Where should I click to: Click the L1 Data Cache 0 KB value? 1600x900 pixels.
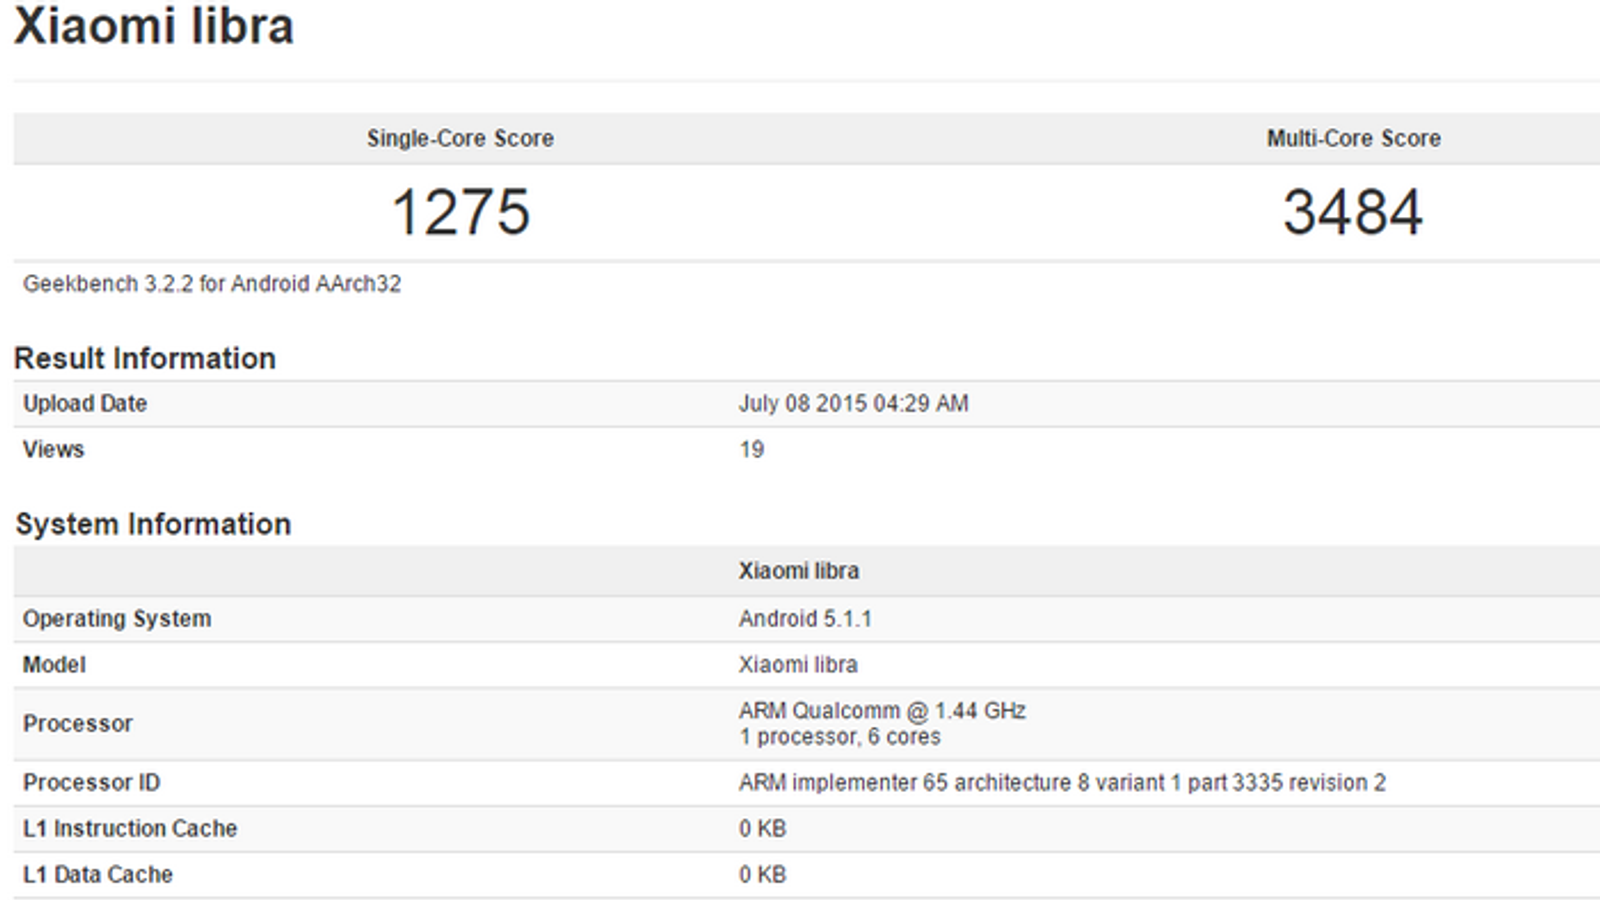(x=763, y=875)
